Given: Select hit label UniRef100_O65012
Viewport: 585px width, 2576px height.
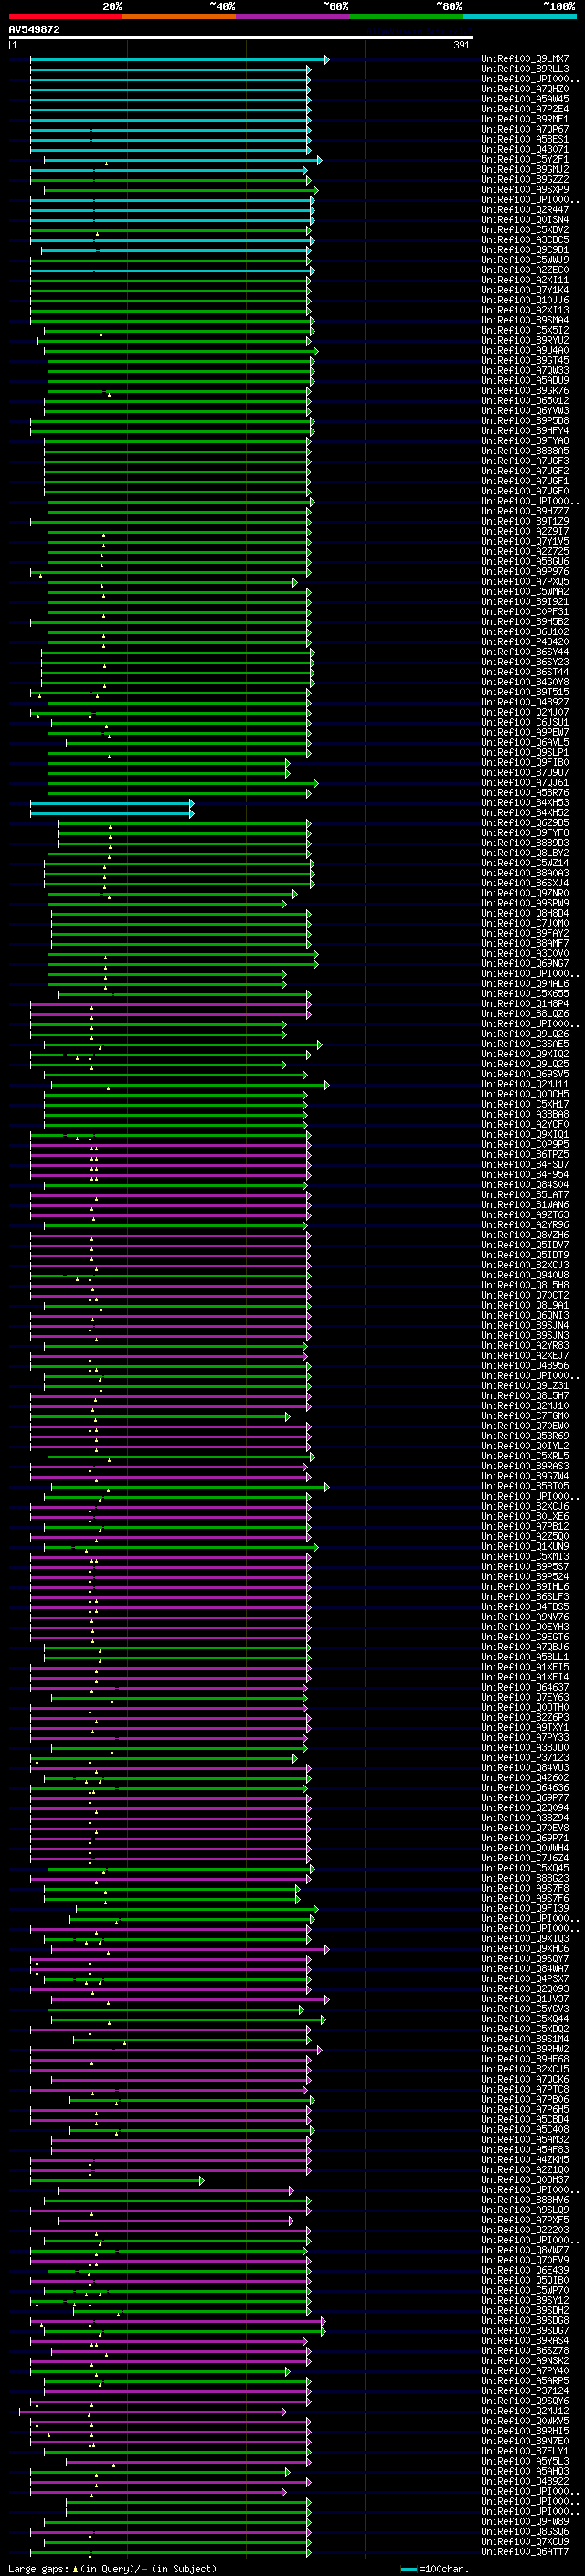Looking at the screenshot, I should [x=525, y=401].
